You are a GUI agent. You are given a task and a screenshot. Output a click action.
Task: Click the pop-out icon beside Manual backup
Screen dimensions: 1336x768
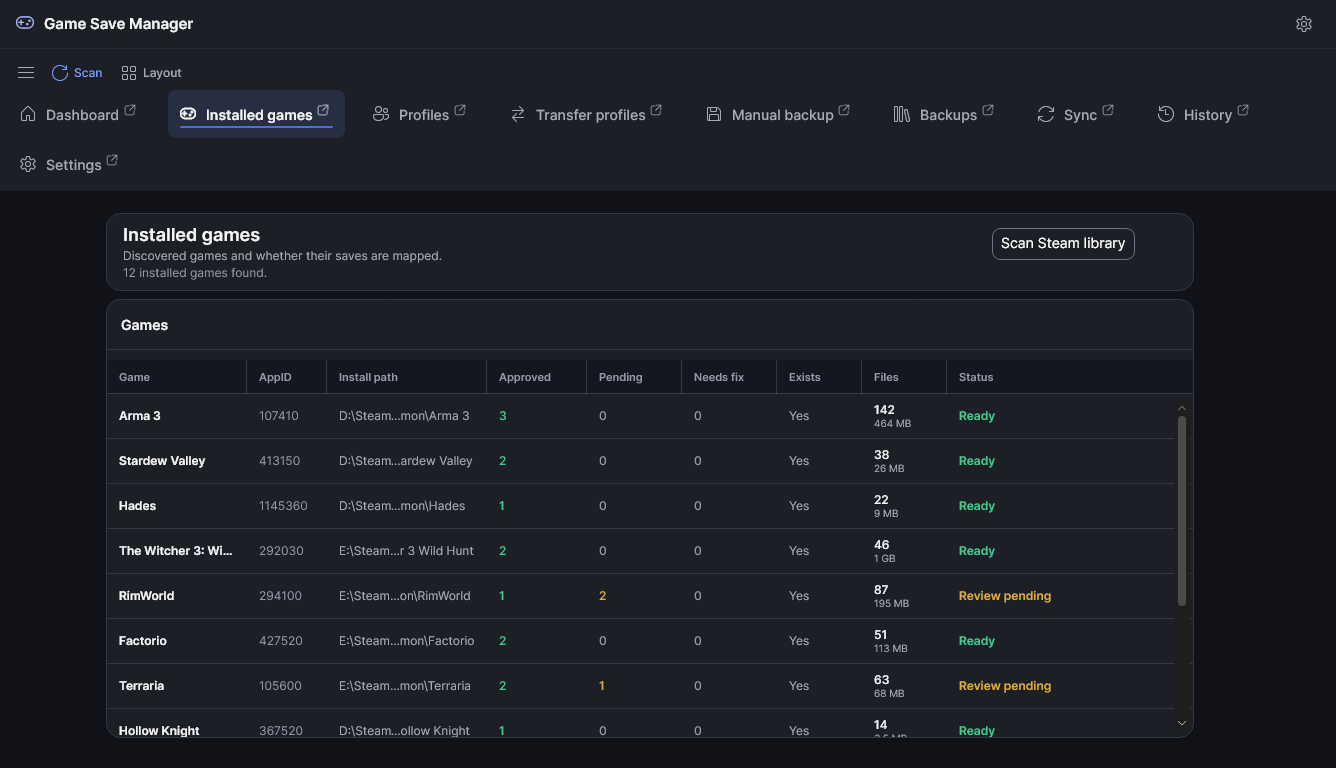pos(844,110)
